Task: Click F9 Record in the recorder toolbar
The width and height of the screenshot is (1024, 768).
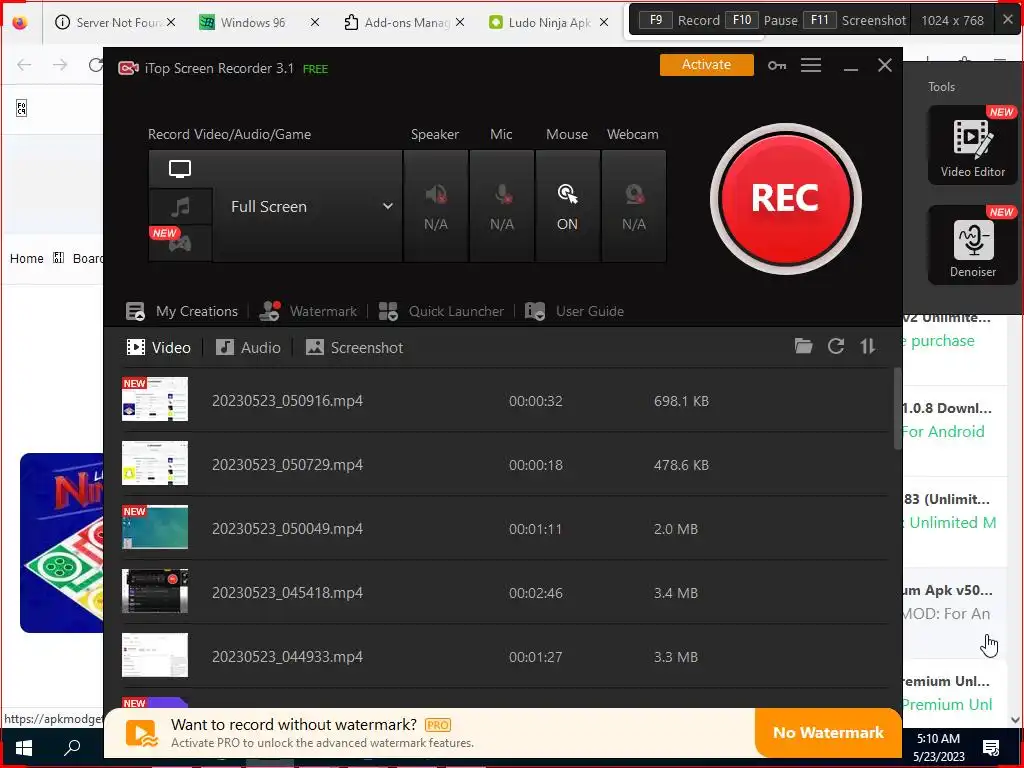Action: (679, 20)
